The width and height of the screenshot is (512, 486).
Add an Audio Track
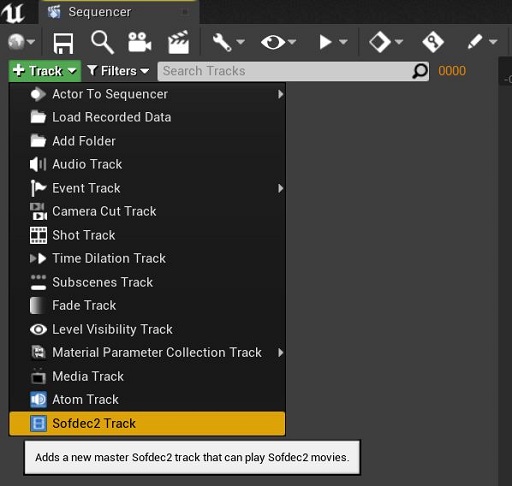point(147,164)
